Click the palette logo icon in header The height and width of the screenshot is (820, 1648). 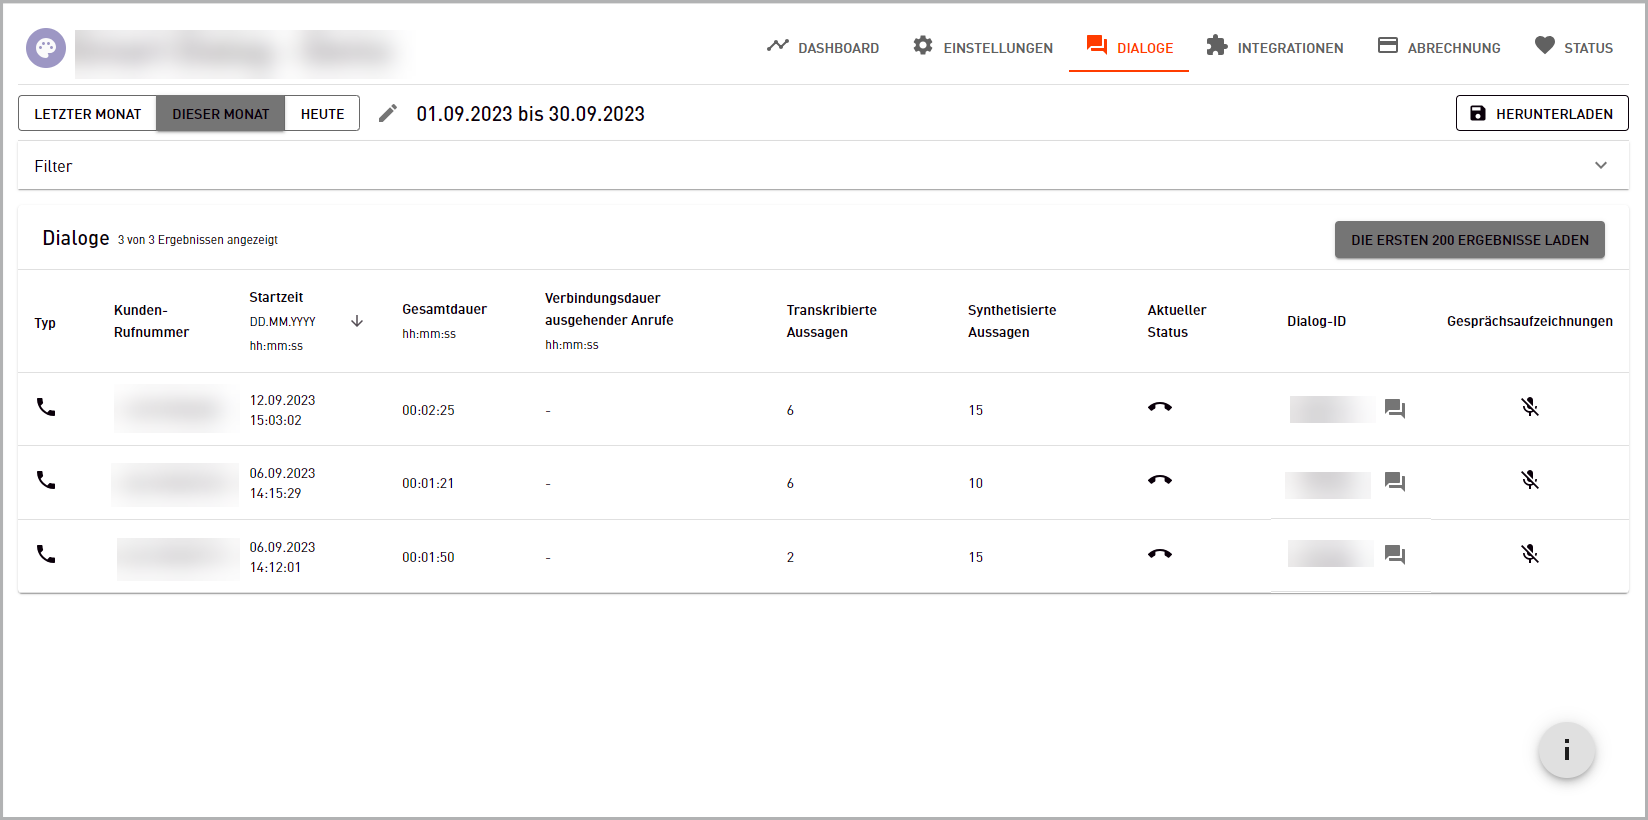tap(46, 48)
